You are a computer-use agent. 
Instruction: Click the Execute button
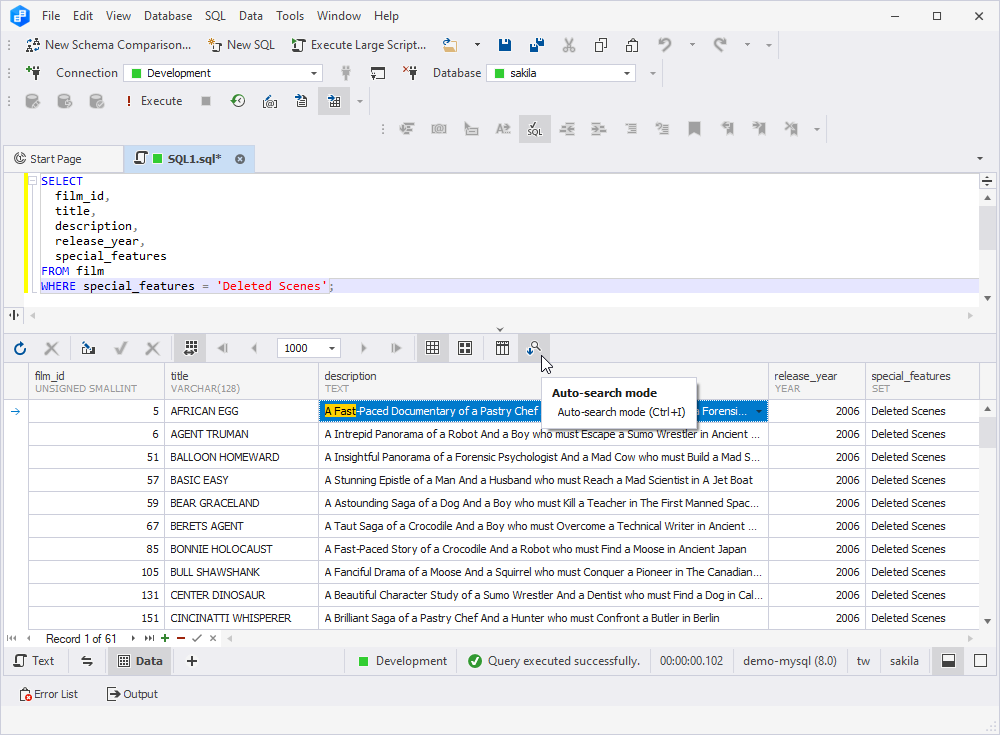click(154, 101)
